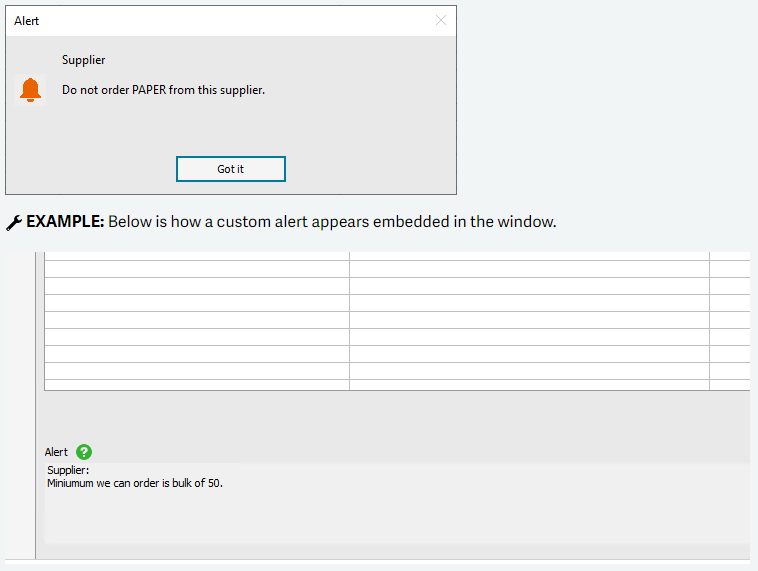
Task: Click the wrench icon beside EXAMPLE
Action: [14, 222]
